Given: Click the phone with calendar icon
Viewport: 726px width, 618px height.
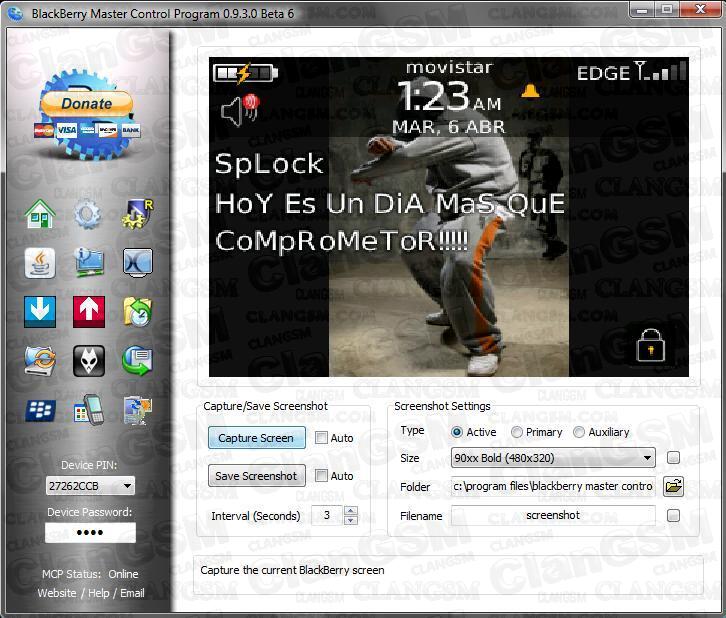Looking at the screenshot, I should [x=89, y=410].
